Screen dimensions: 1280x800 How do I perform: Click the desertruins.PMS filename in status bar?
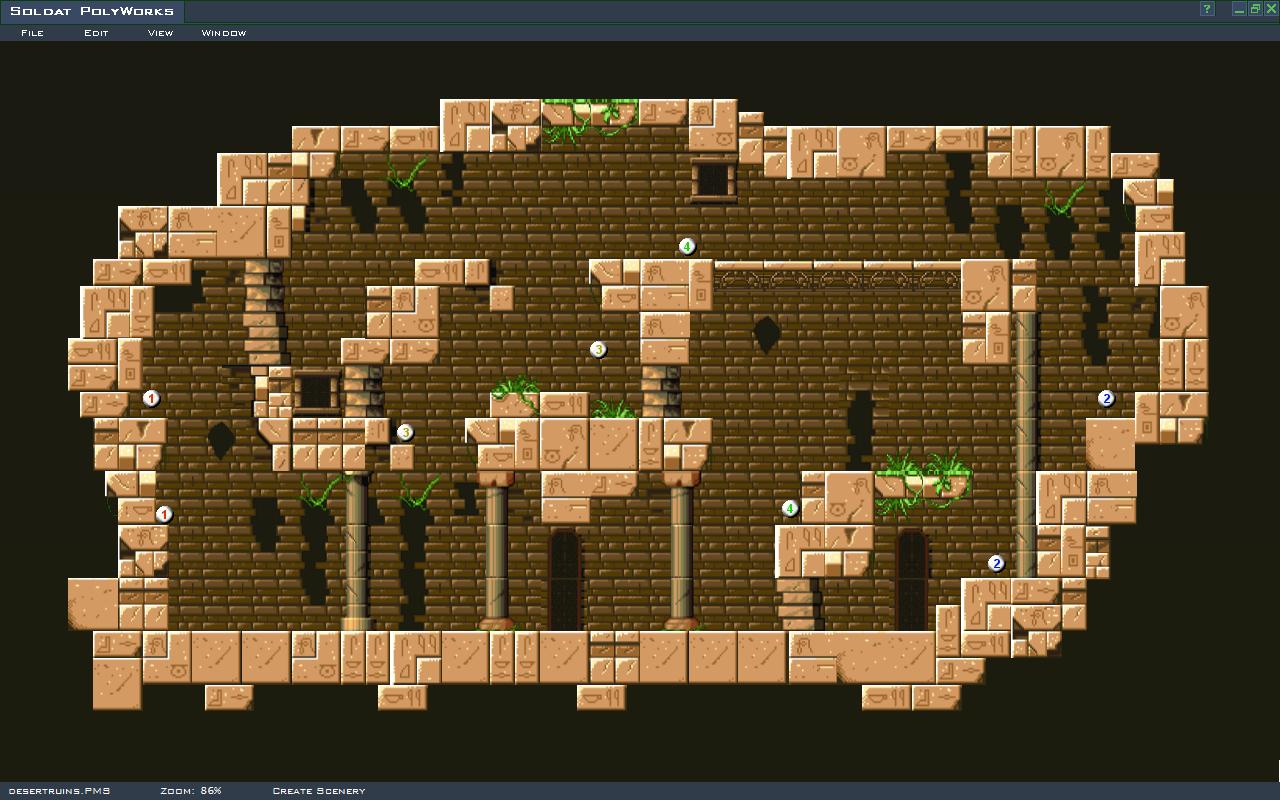58,791
